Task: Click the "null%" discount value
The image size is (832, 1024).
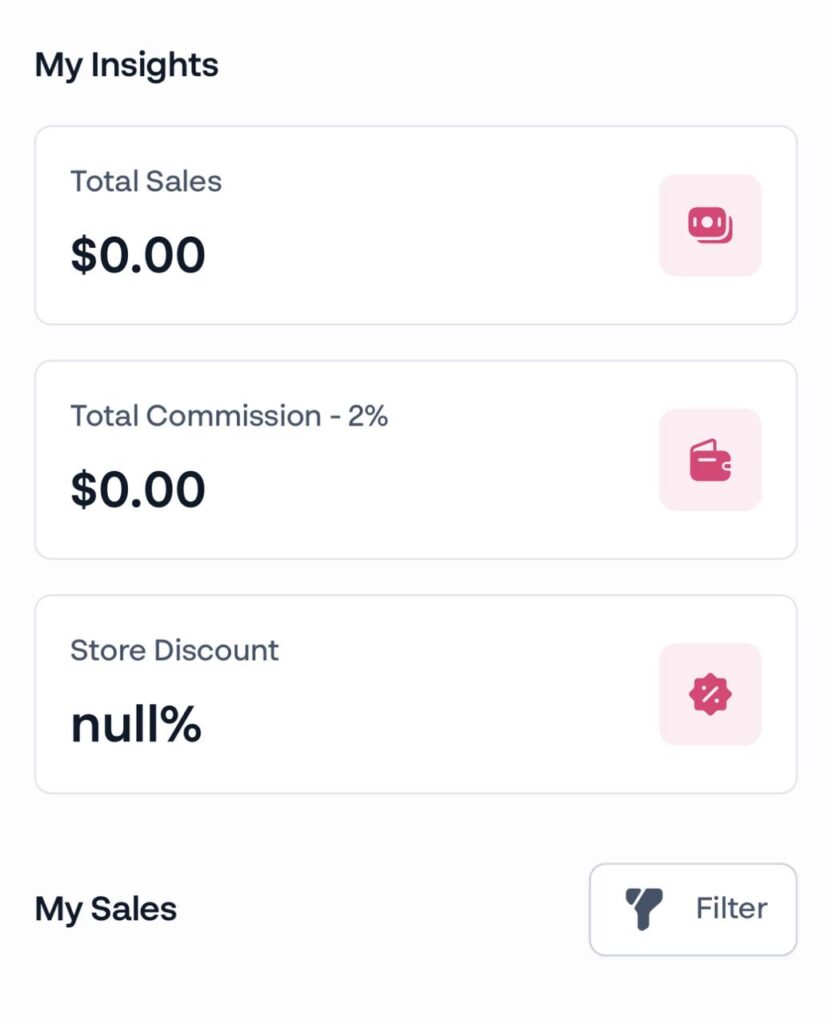Action: [x=136, y=725]
